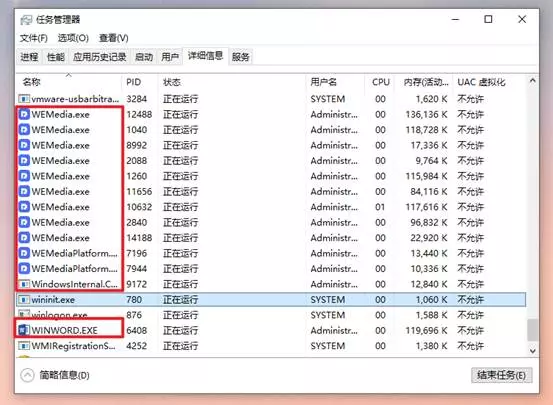Collapse to fewer details with 简略信息 arrow
This screenshot has width=553, height=405.
pyautogui.click(x=28, y=375)
